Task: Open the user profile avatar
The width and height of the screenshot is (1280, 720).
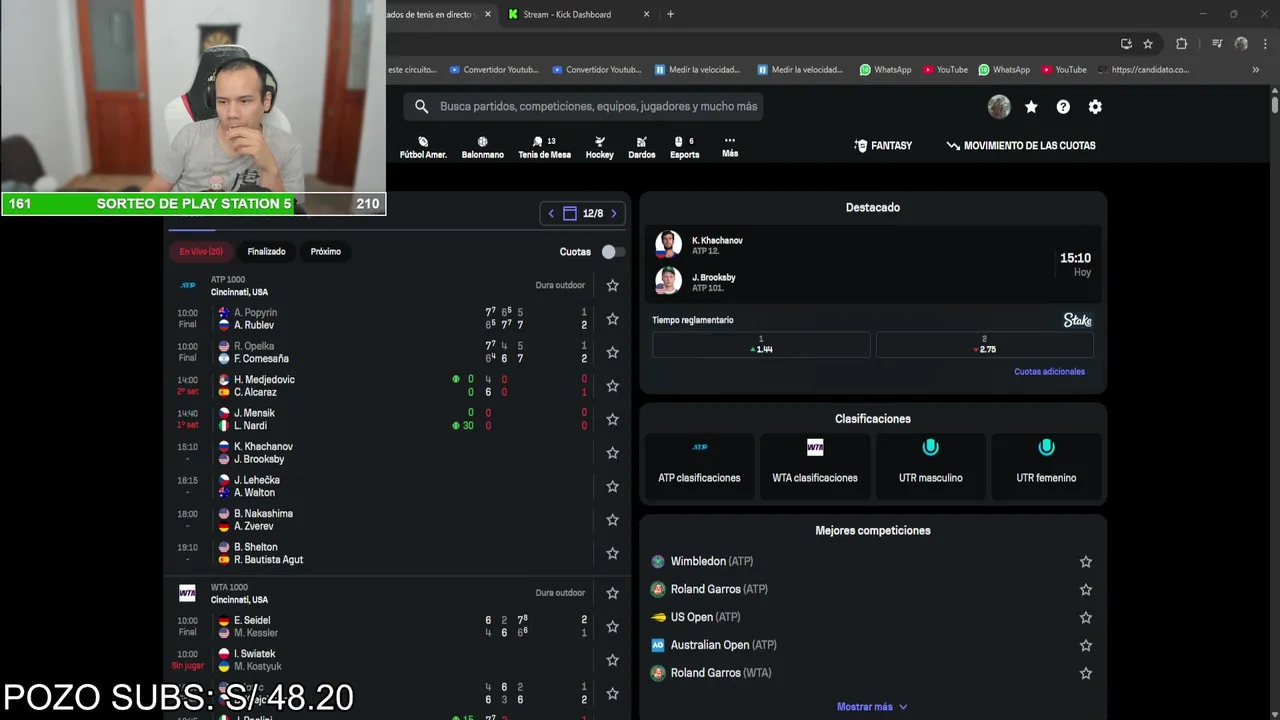Action: [999, 107]
